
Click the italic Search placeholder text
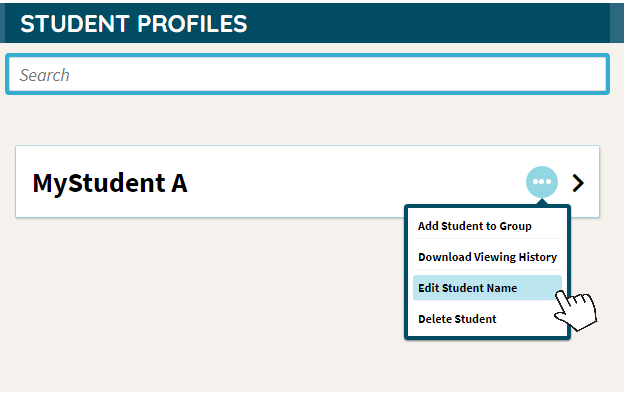click(x=45, y=75)
